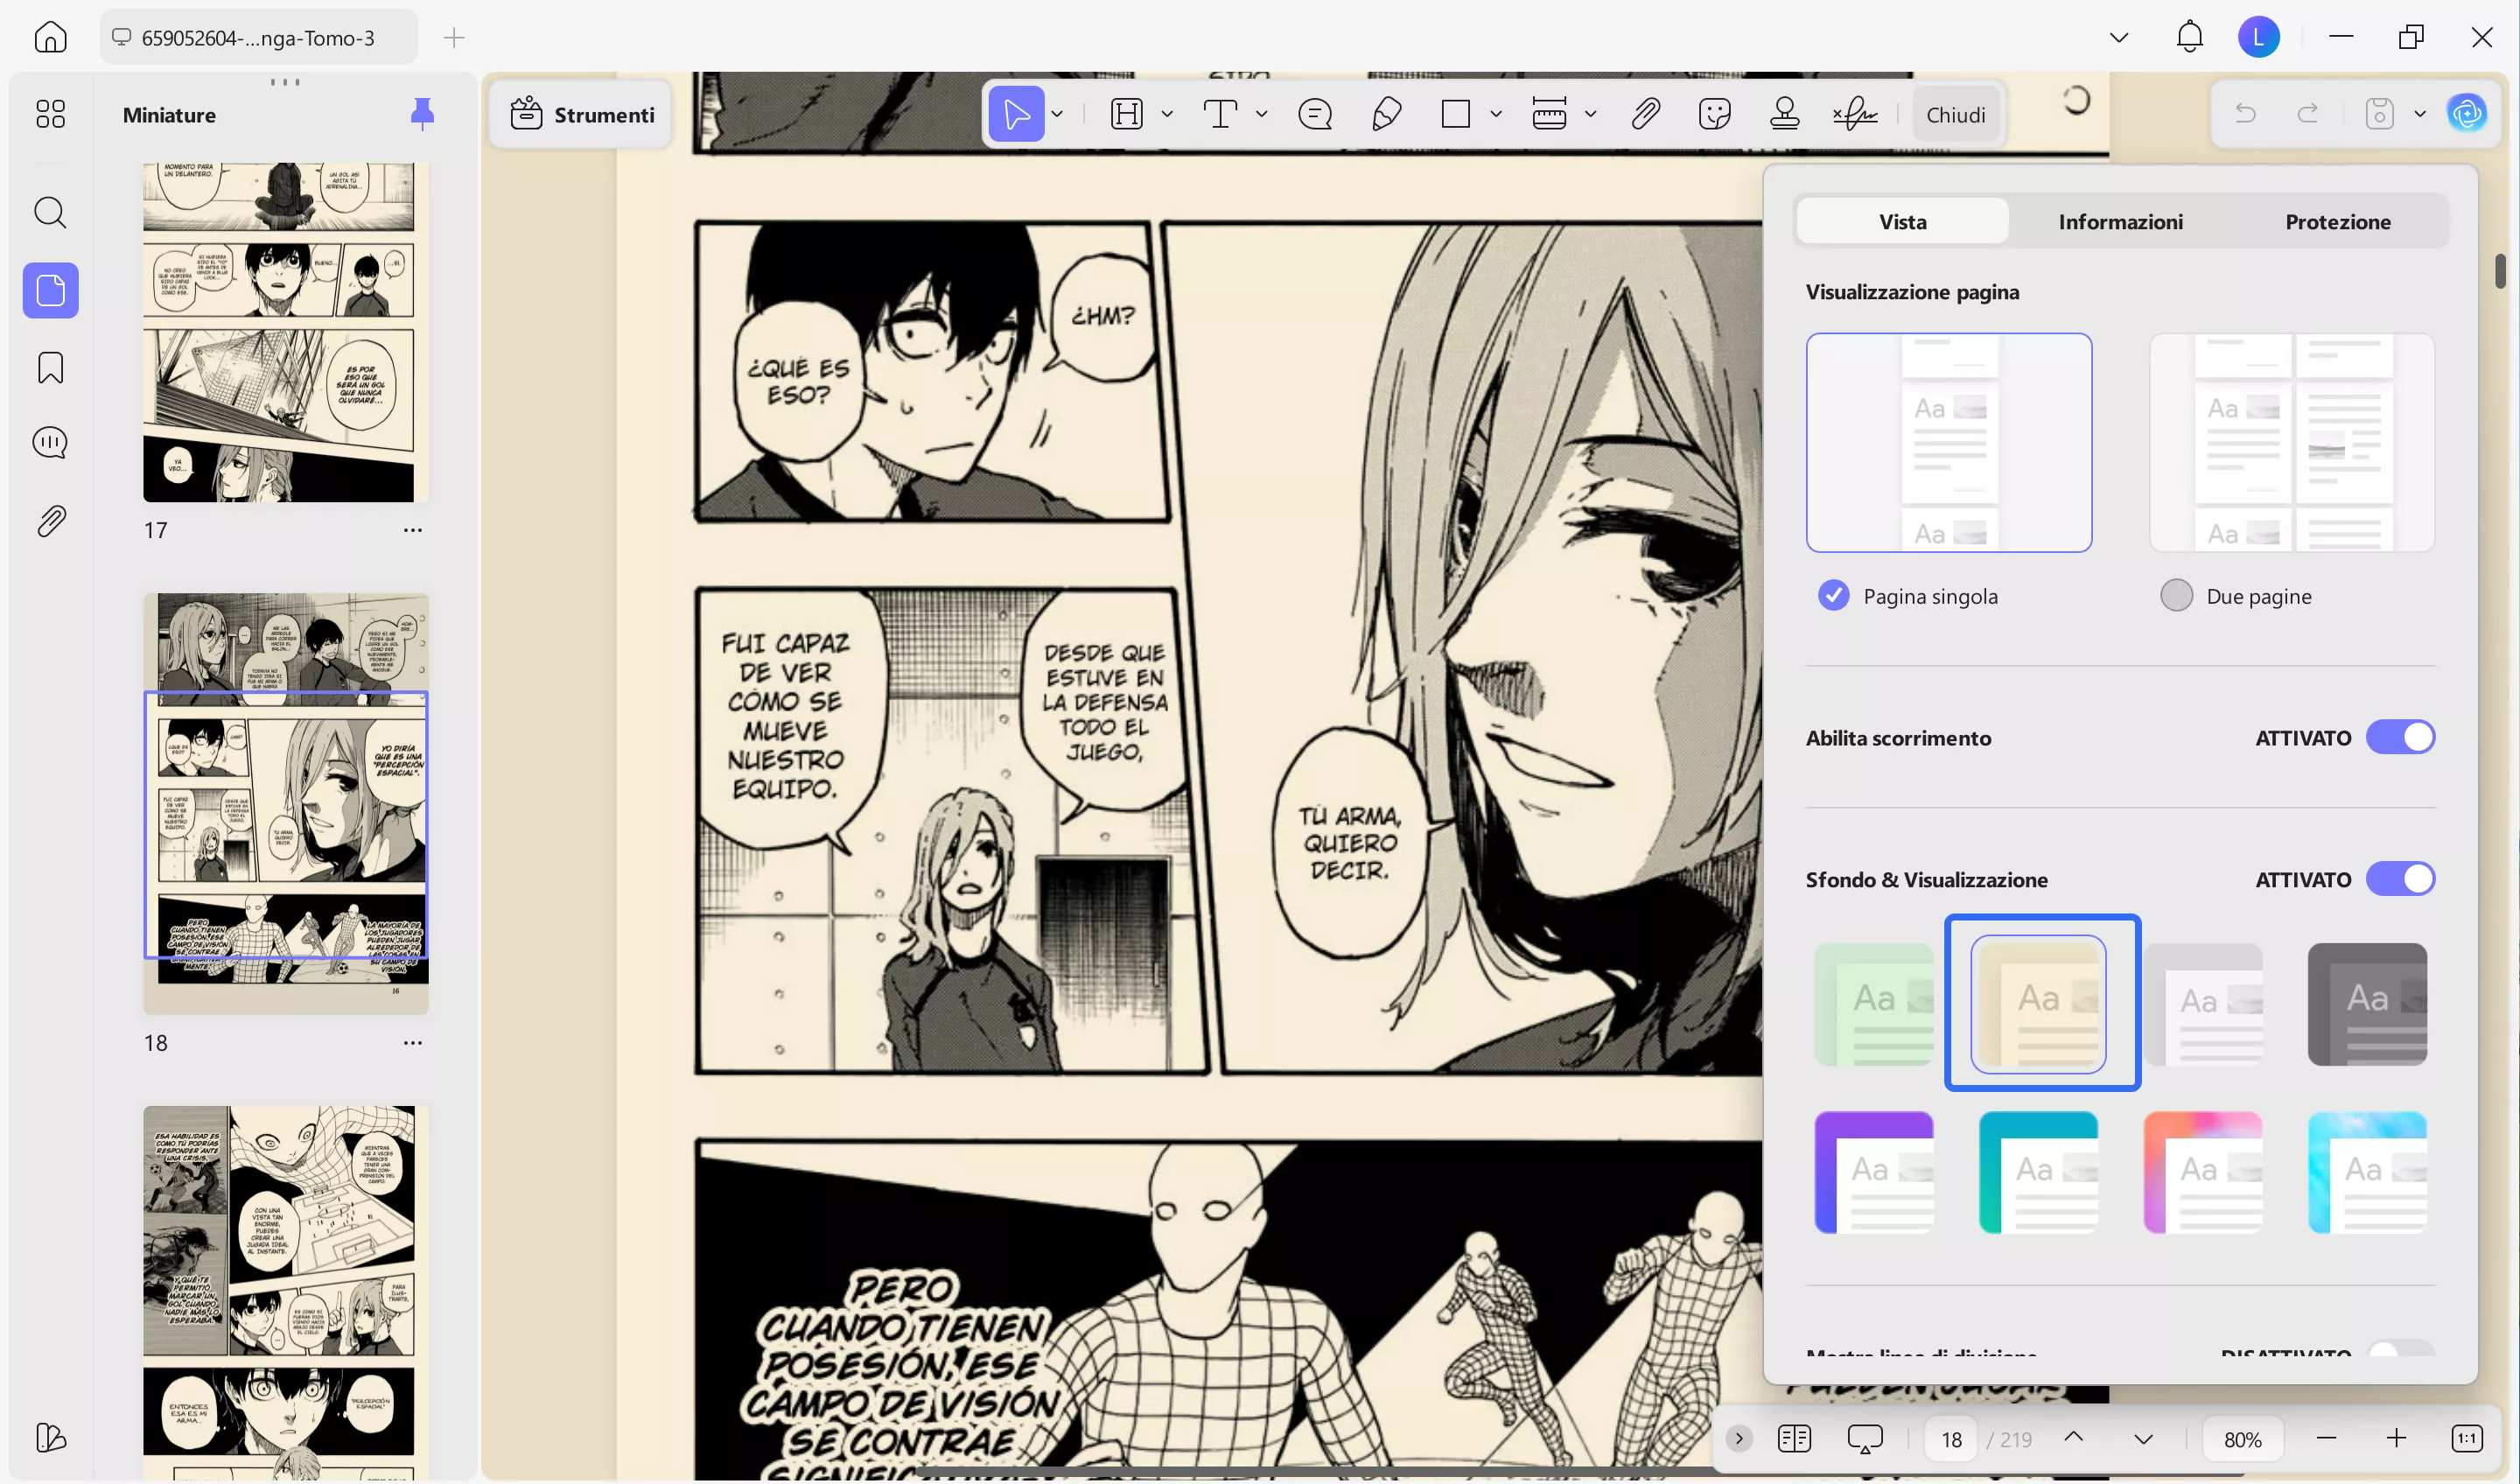The height and width of the screenshot is (1484, 2520).
Task: Switch to the Informazioni tab
Action: point(2120,222)
